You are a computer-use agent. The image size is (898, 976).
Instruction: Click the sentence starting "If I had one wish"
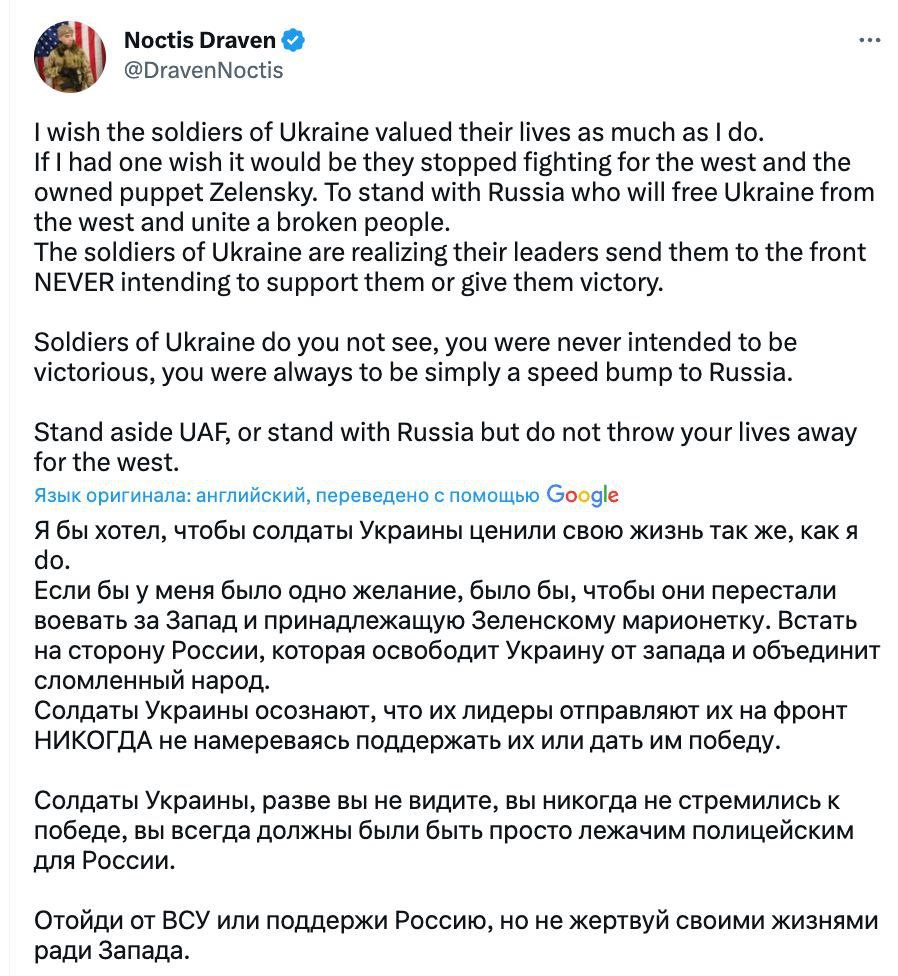440,162
